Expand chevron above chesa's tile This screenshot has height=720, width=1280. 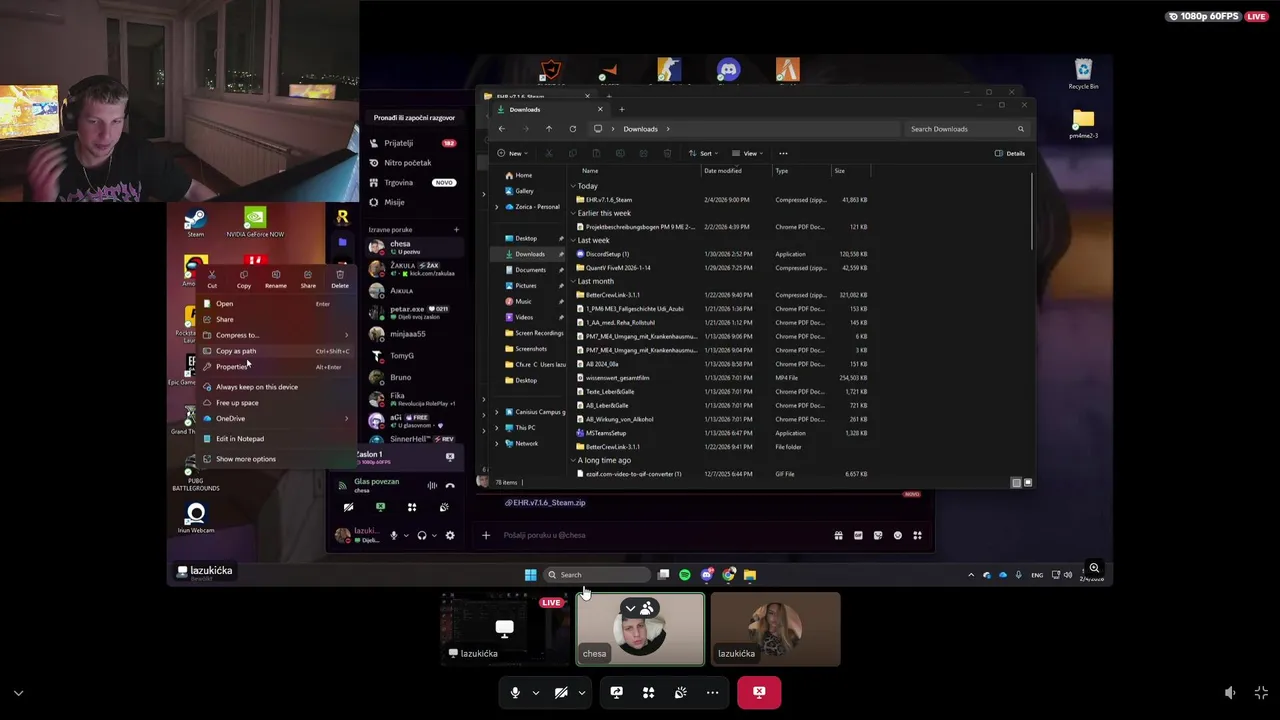(630, 608)
